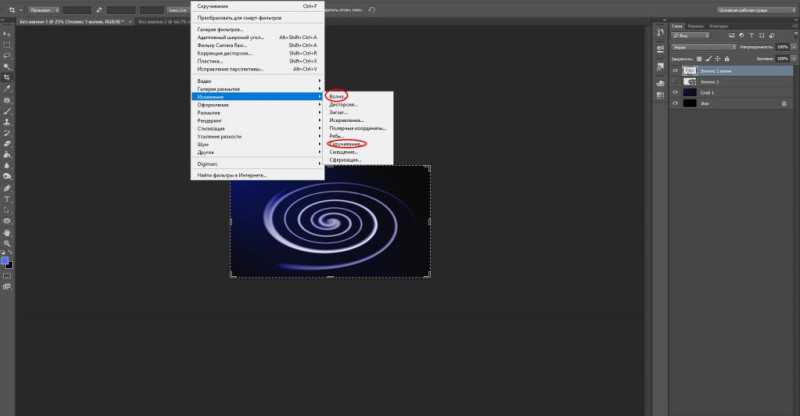Switch to the Контуры tab
Screen dimensions: 800x416
718,26
